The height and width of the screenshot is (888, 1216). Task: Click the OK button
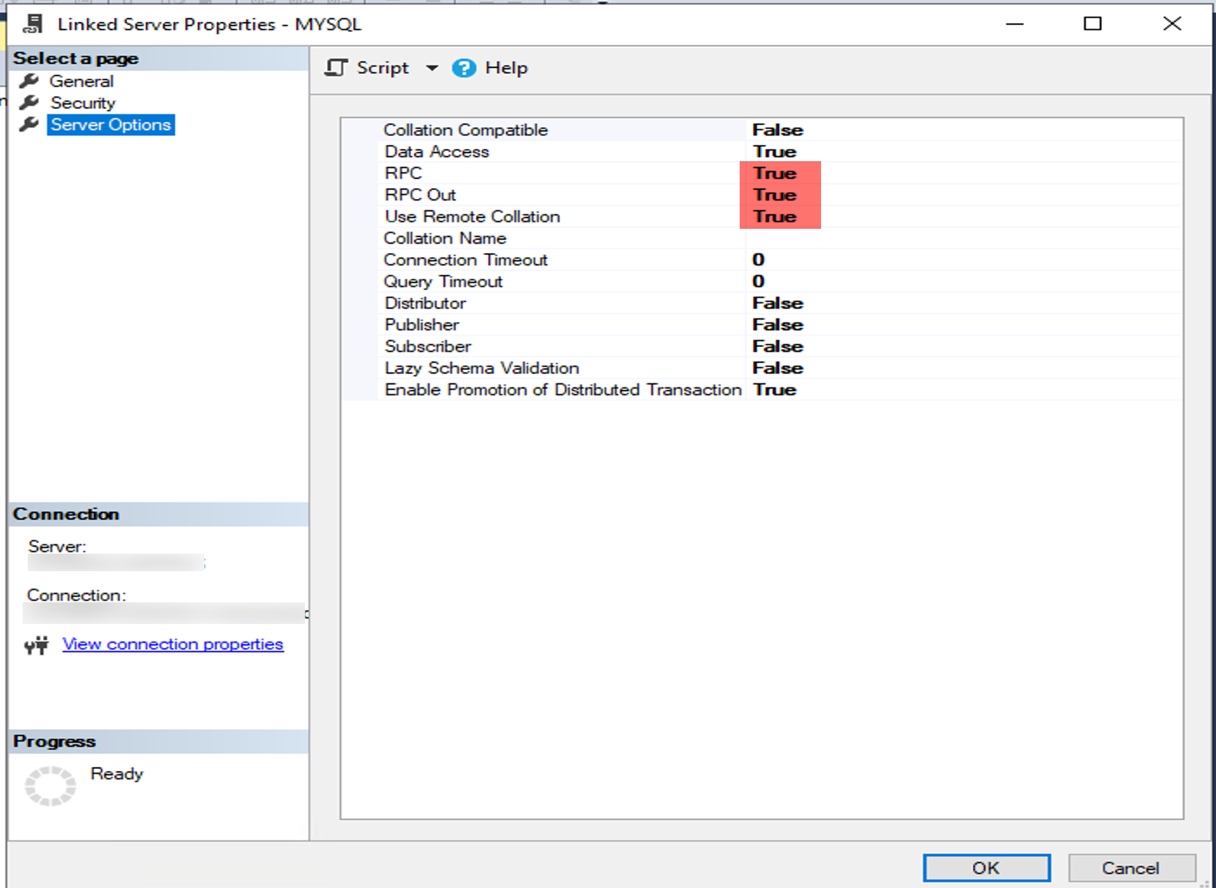[986, 867]
